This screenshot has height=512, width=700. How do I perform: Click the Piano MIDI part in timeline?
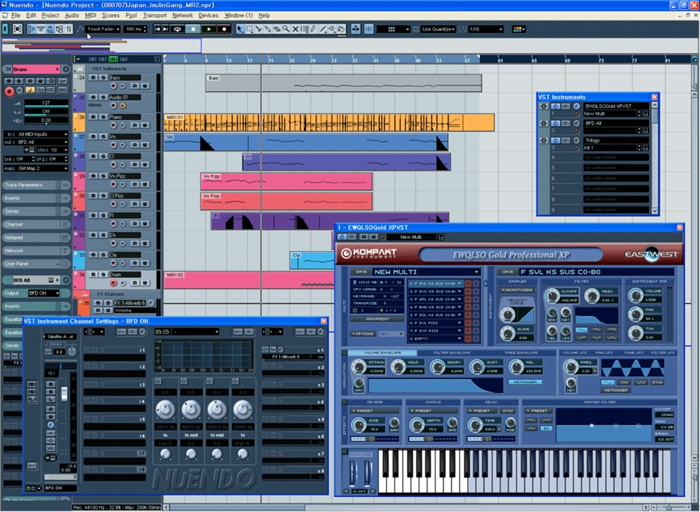point(329,122)
